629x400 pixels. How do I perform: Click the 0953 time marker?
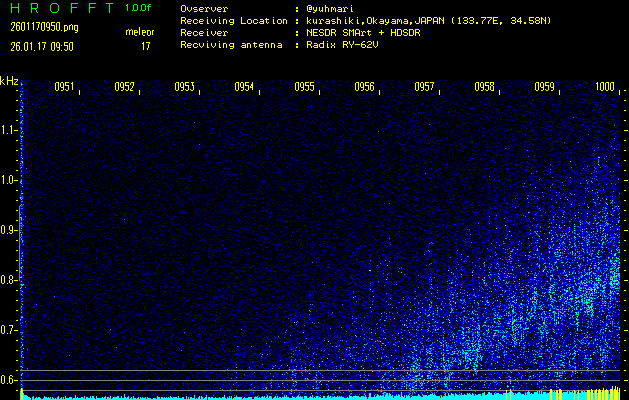185,87
